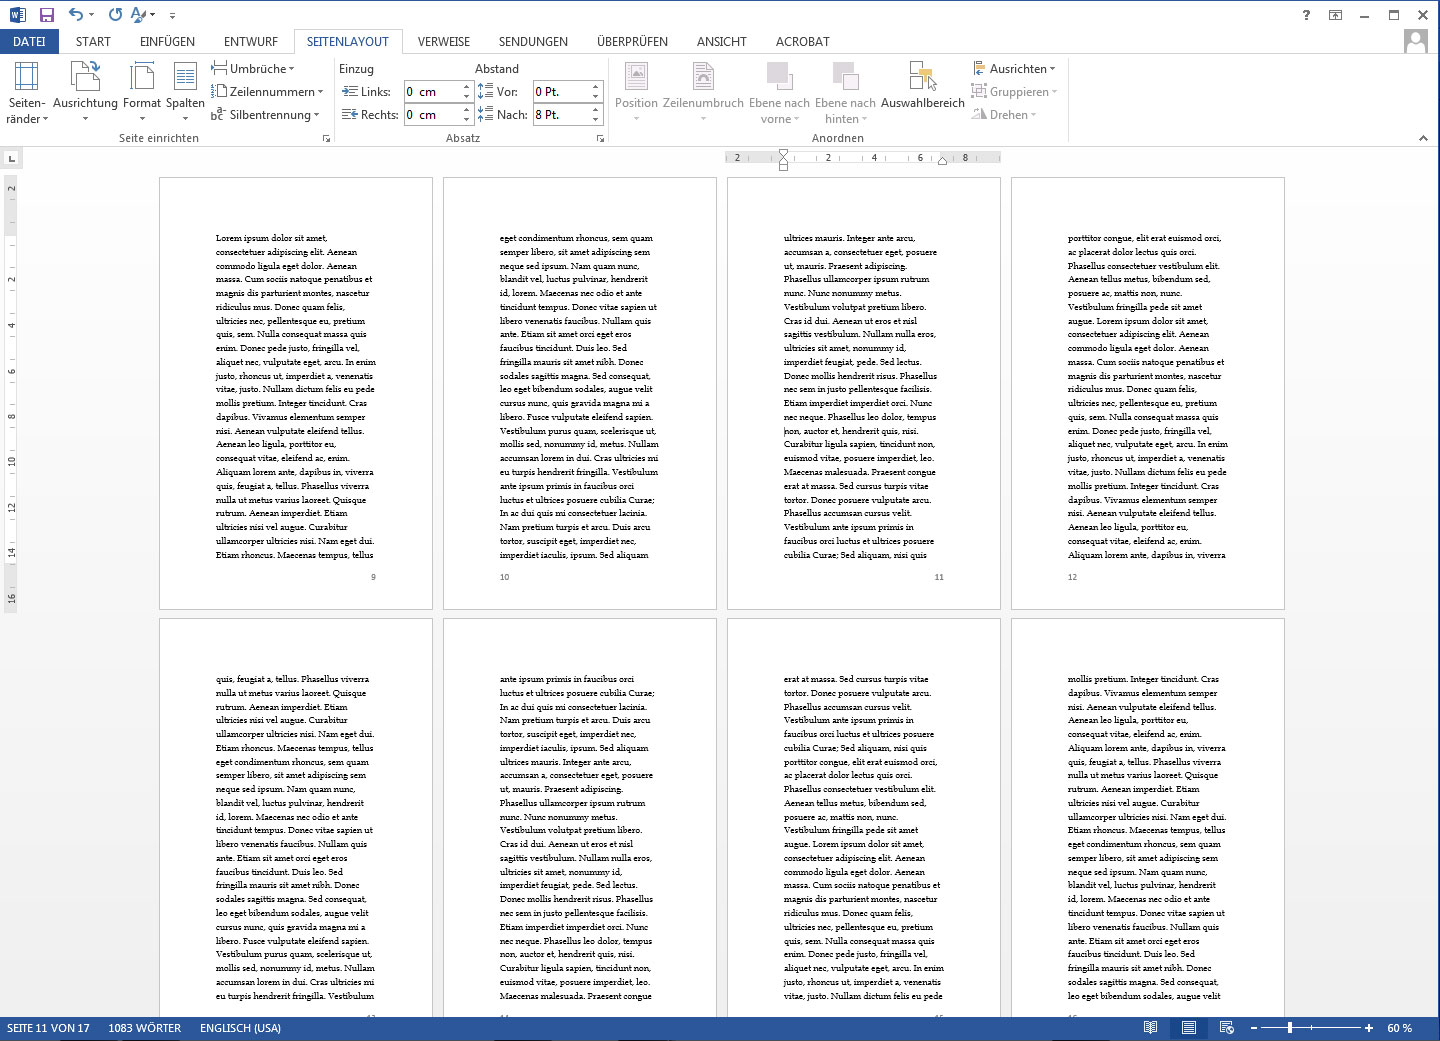Open the DATEI menu
1440x1041 pixels.
click(29, 41)
